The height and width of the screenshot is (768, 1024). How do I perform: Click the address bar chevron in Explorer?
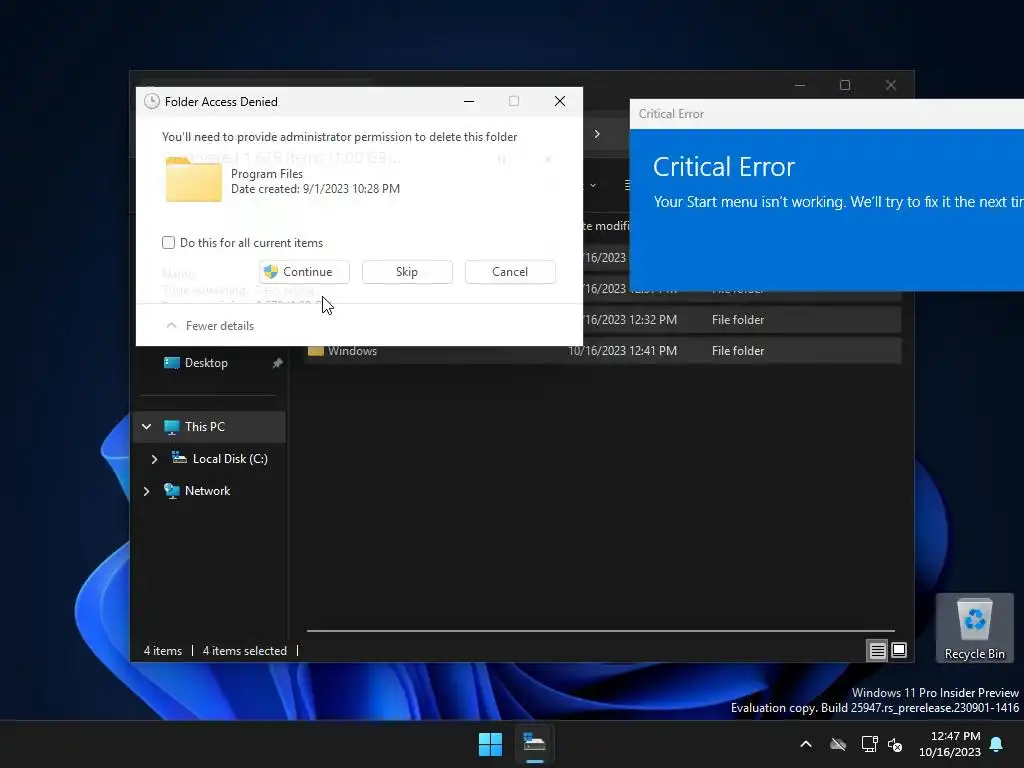tap(597, 134)
